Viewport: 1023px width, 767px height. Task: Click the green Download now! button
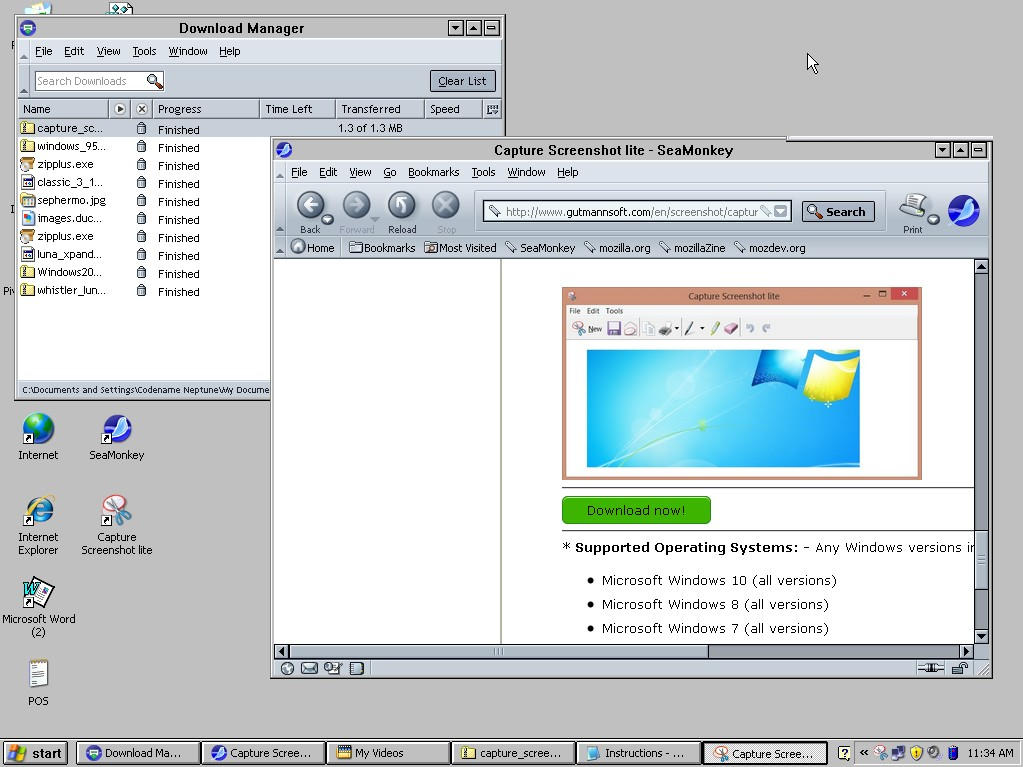(636, 510)
